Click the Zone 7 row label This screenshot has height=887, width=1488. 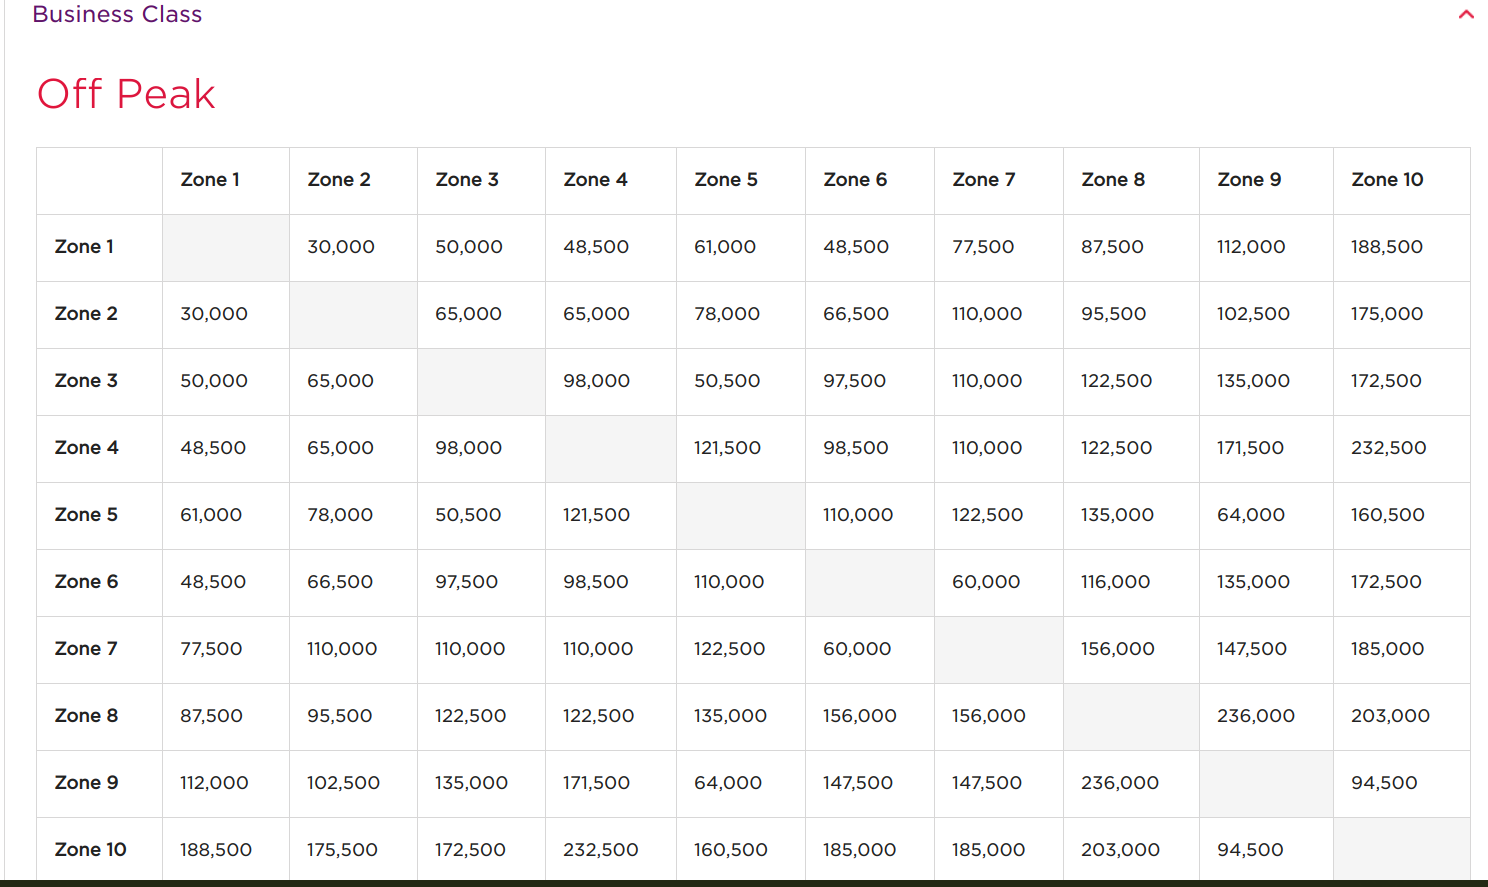(x=86, y=649)
